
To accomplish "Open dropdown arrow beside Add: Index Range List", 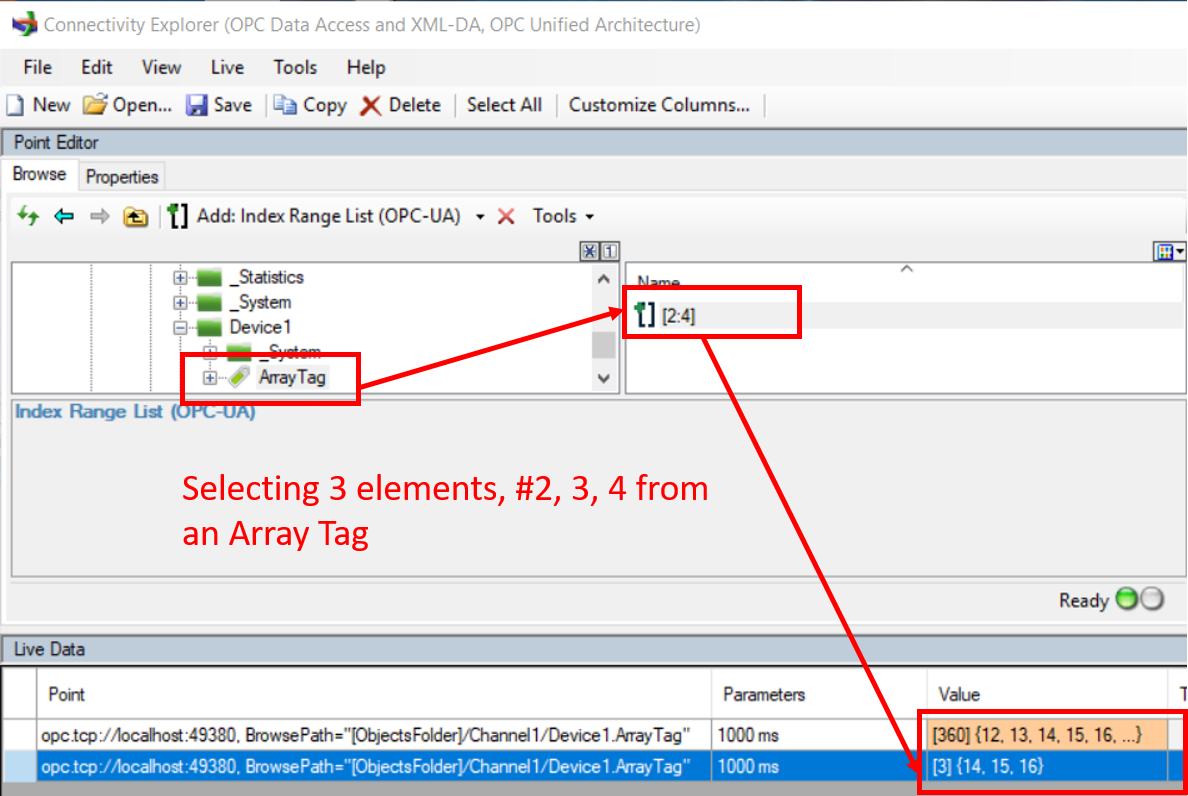I will (480, 217).
